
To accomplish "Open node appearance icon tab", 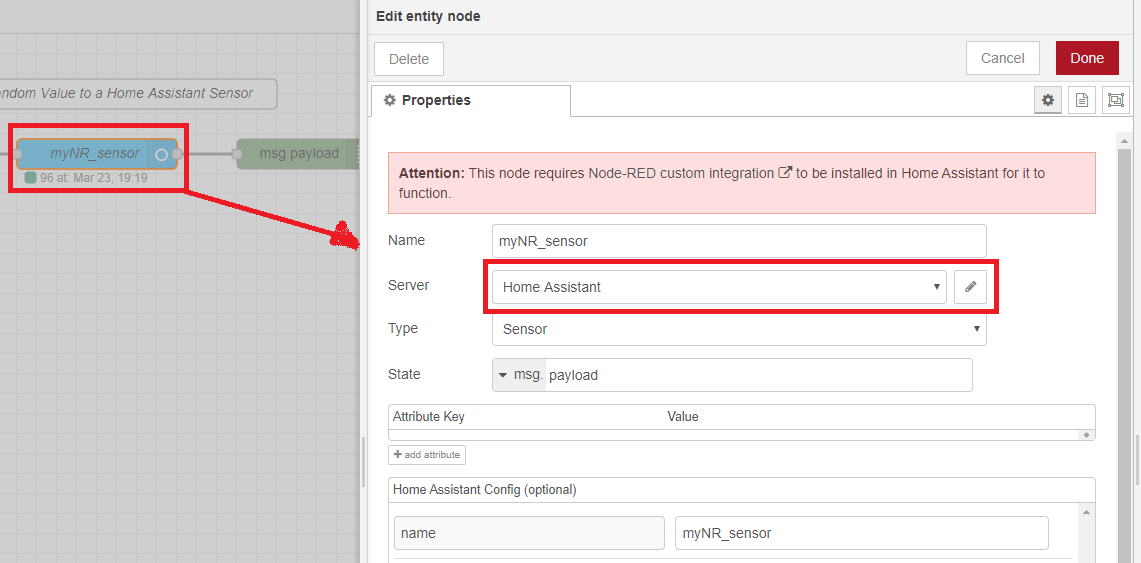I will (1116, 100).
